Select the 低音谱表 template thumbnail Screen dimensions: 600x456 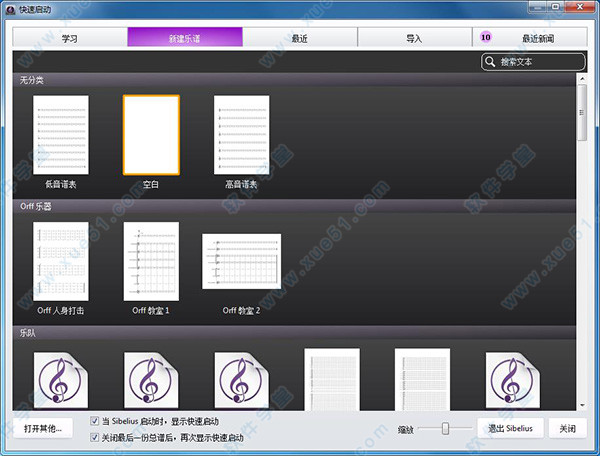pyautogui.click(x=60, y=135)
